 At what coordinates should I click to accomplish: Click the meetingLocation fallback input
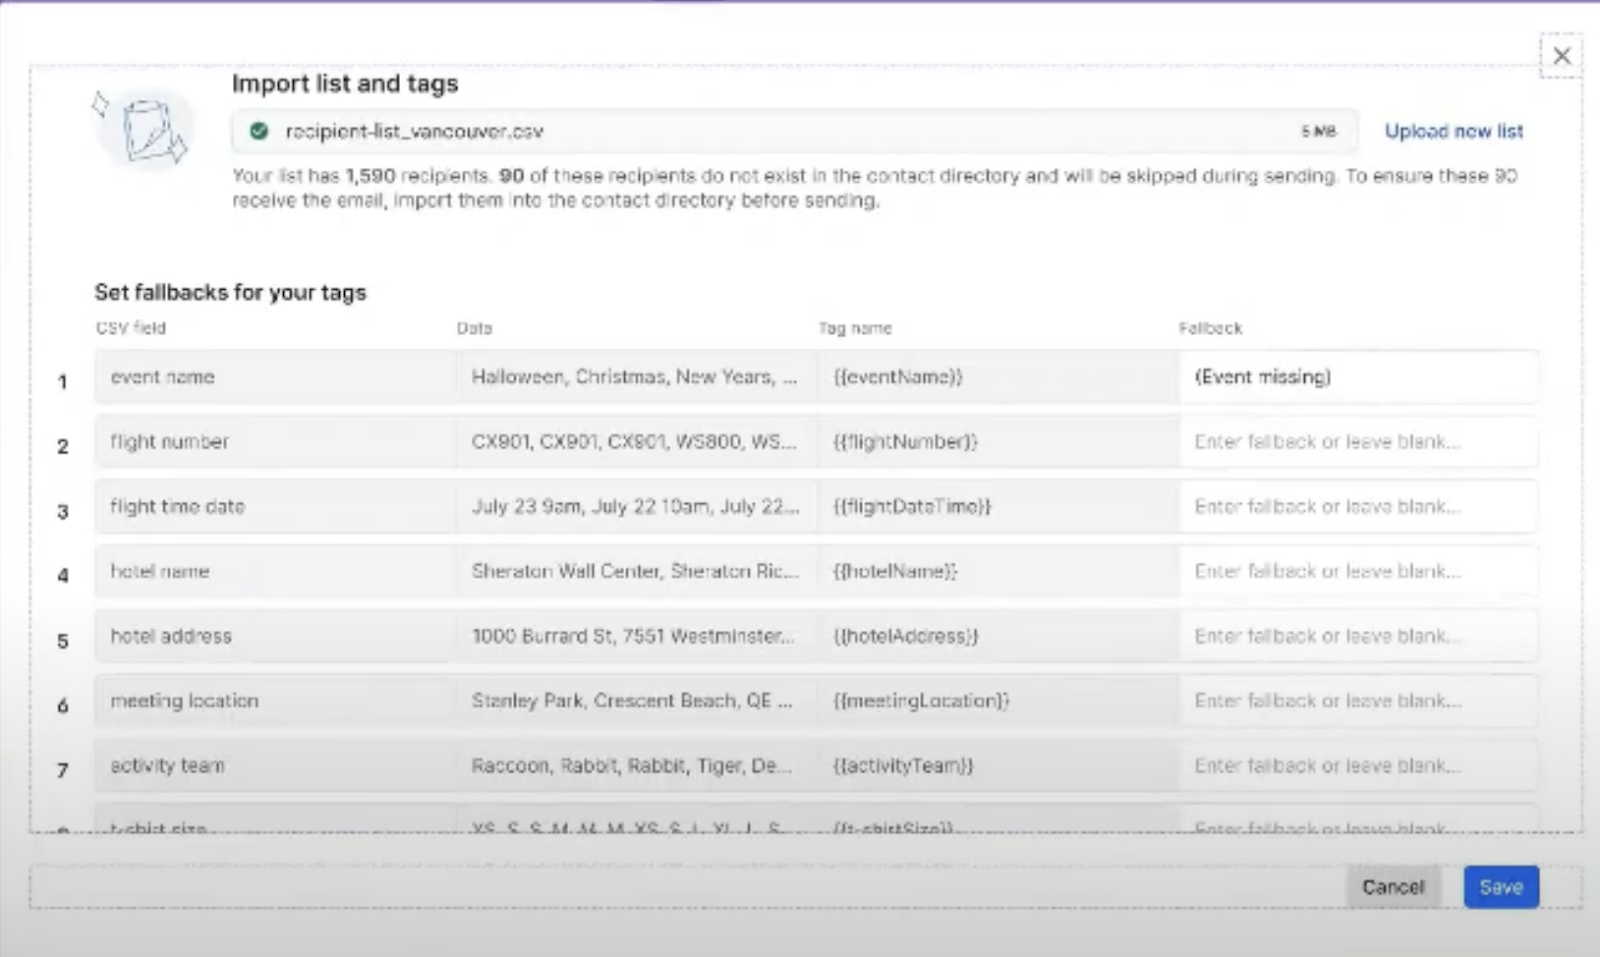(1360, 700)
